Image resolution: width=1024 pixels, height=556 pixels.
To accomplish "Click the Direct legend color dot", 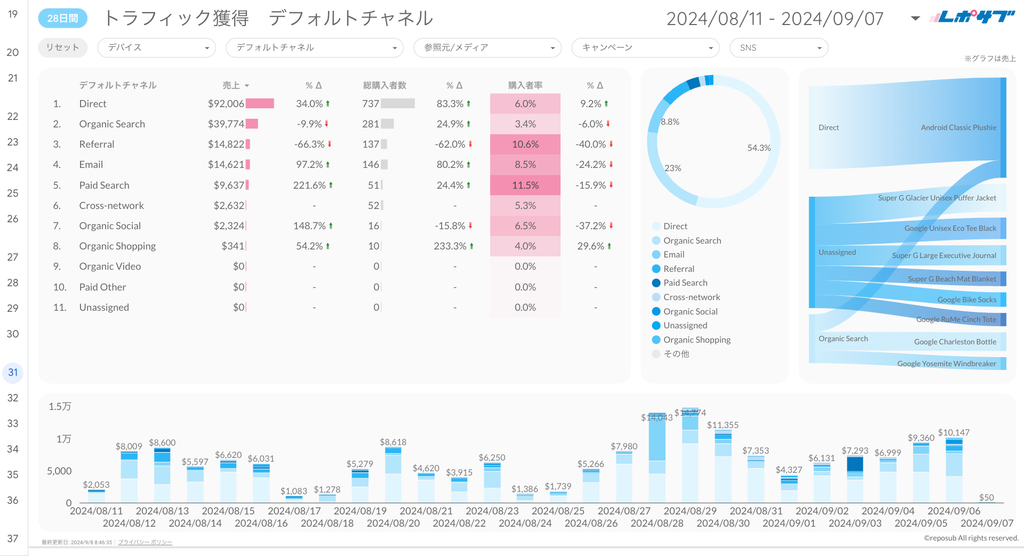I will (656, 227).
